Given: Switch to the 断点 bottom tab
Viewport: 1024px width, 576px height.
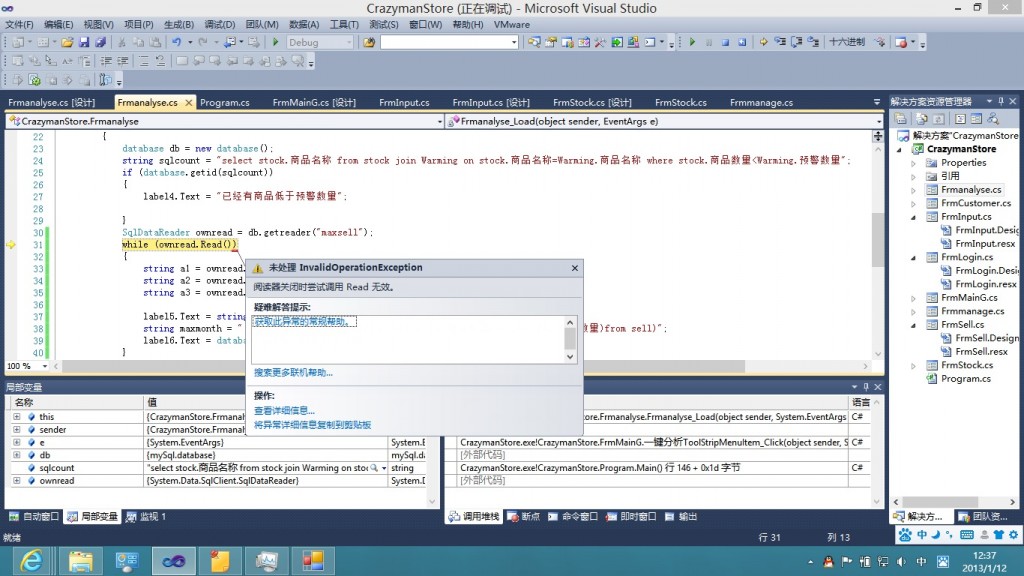Looking at the screenshot, I should click(x=524, y=517).
